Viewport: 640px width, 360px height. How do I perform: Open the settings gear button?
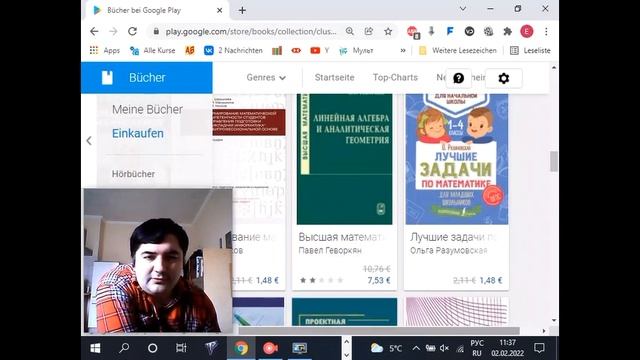pyautogui.click(x=504, y=78)
